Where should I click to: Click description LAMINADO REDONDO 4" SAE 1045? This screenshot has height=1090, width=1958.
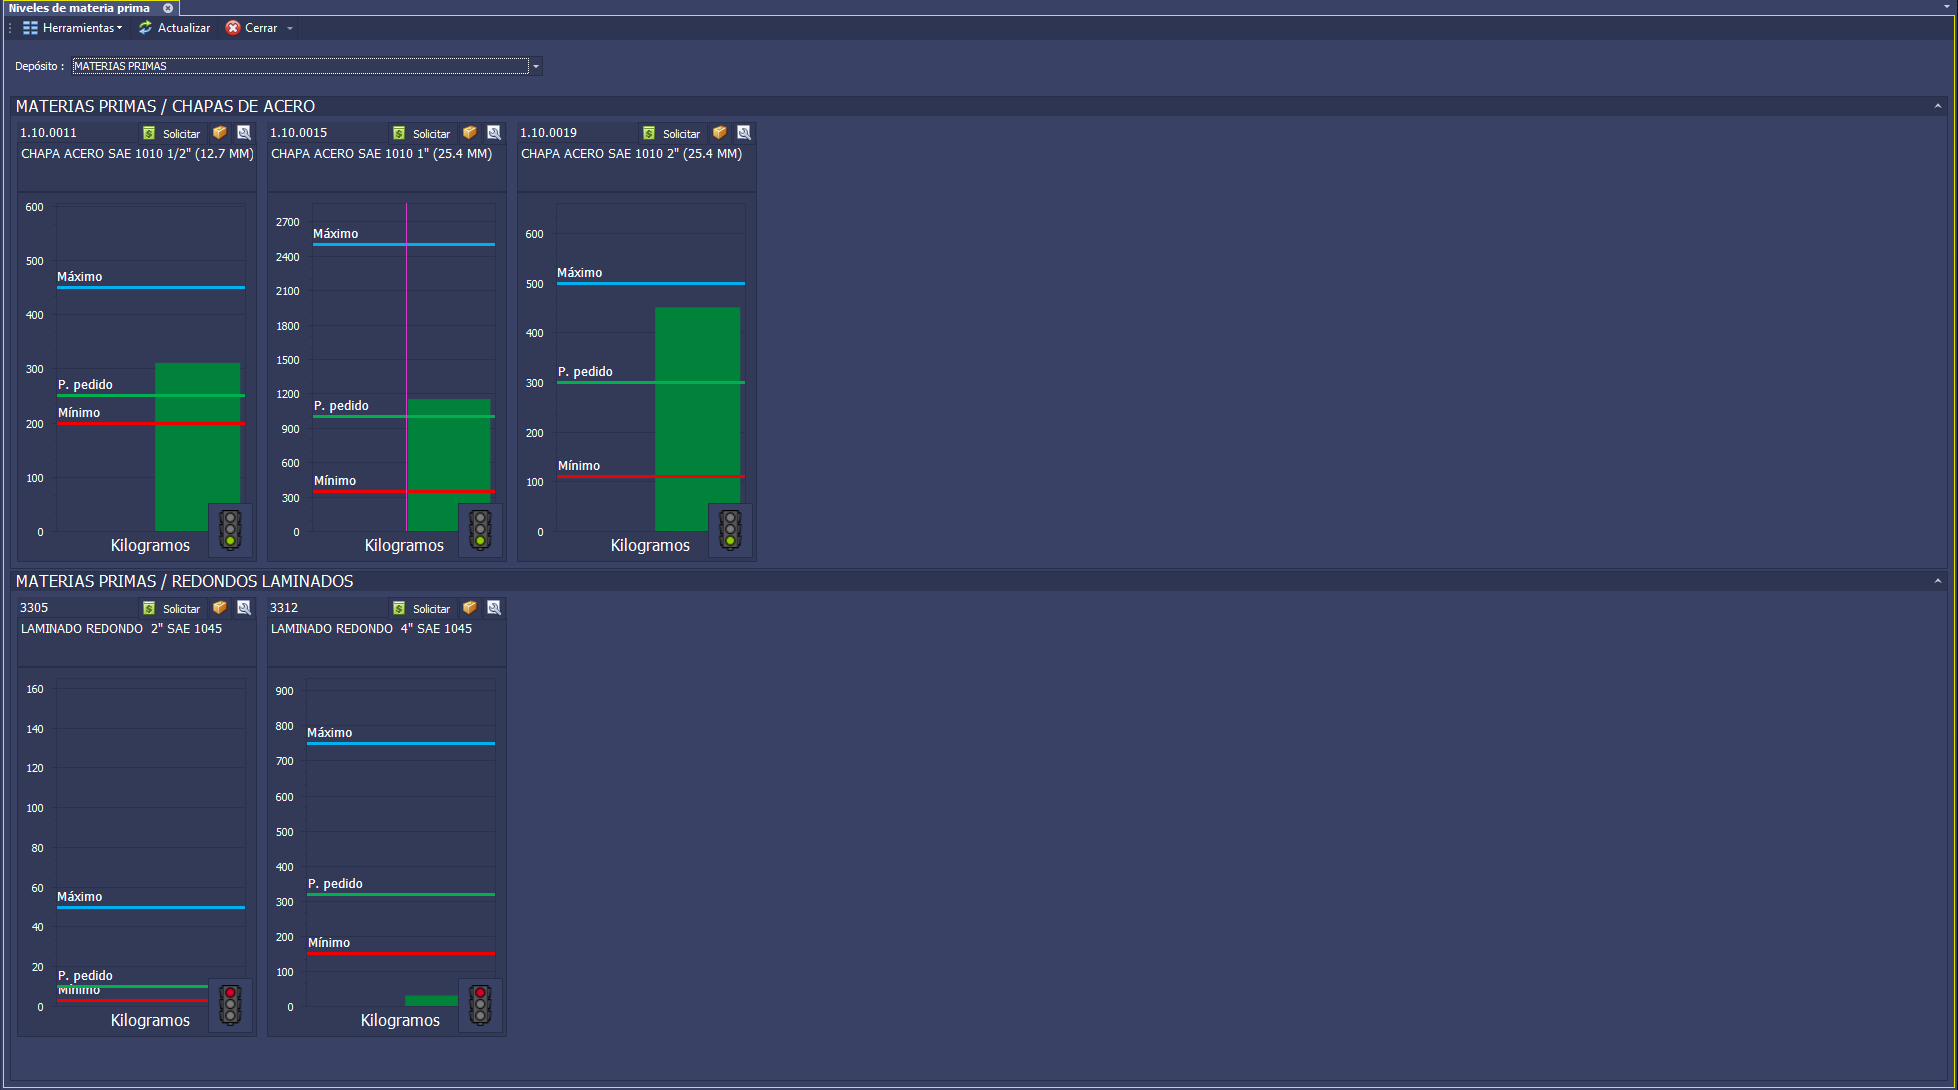(x=371, y=629)
